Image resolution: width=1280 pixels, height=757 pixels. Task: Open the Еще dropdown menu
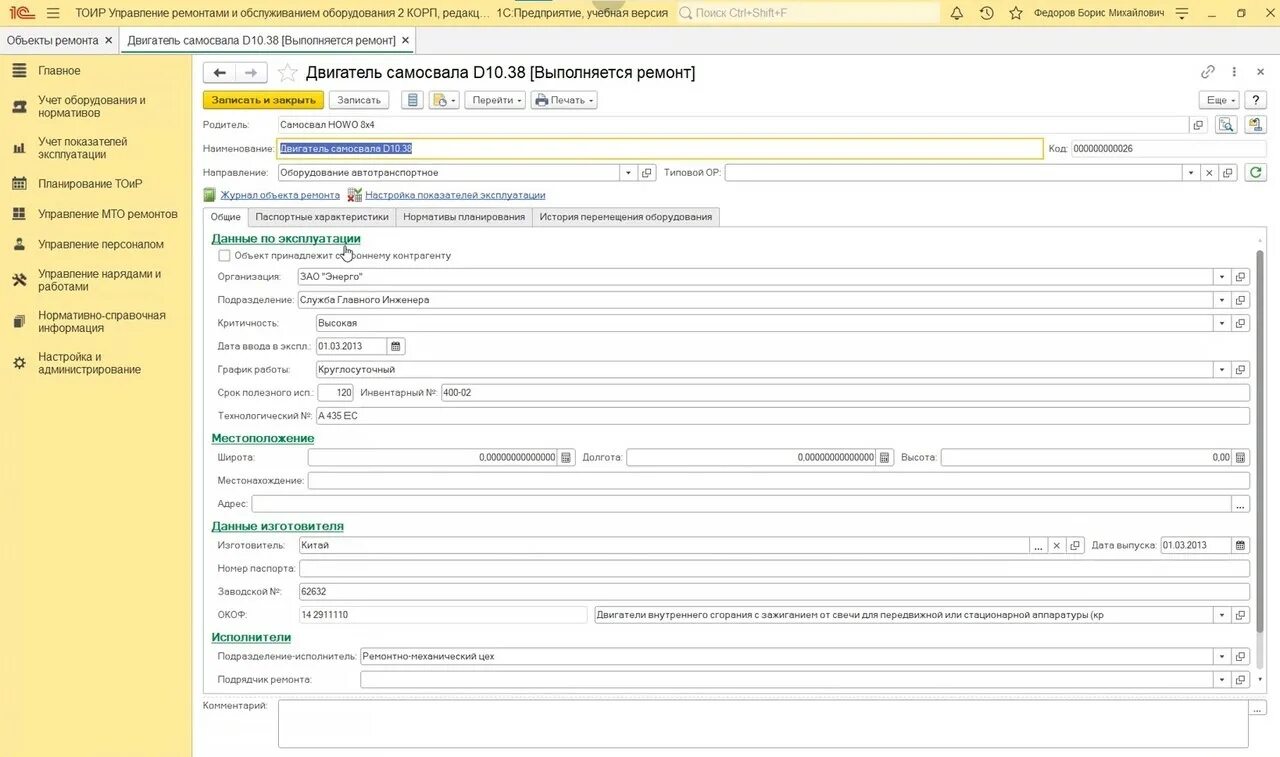(x=1219, y=100)
